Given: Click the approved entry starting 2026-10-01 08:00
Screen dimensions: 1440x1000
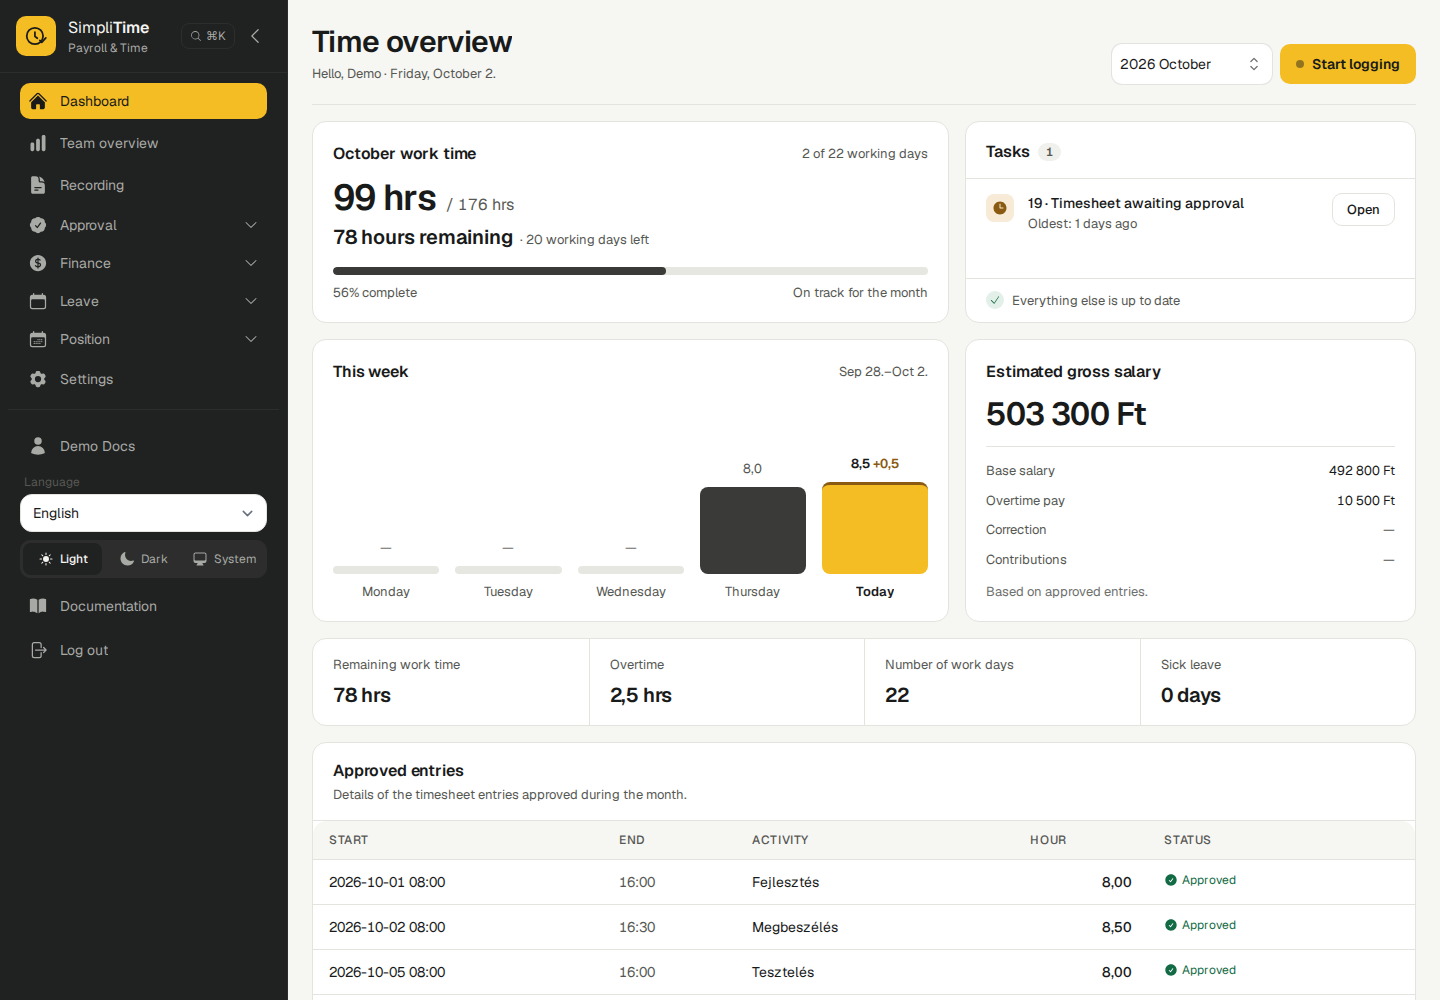Looking at the screenshot, I should click(864, 882).
